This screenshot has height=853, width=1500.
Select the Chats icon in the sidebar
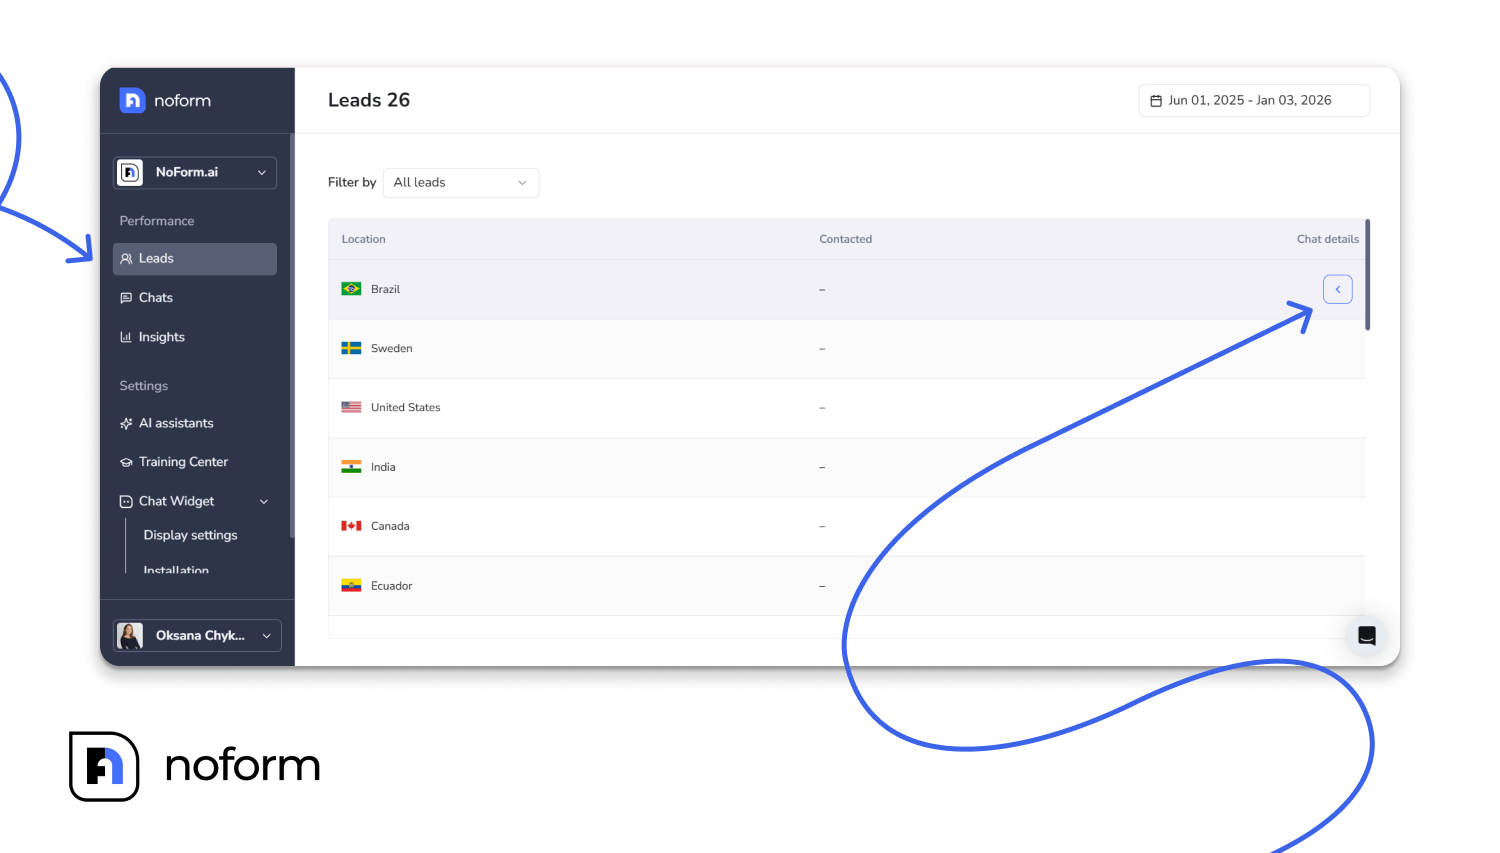126,297
